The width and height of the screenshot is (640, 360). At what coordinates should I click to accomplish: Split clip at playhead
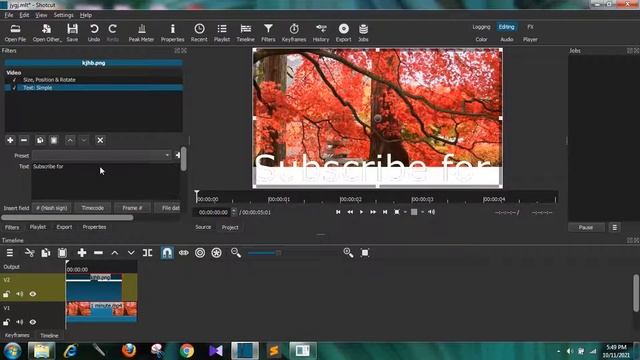coord(147,253)
